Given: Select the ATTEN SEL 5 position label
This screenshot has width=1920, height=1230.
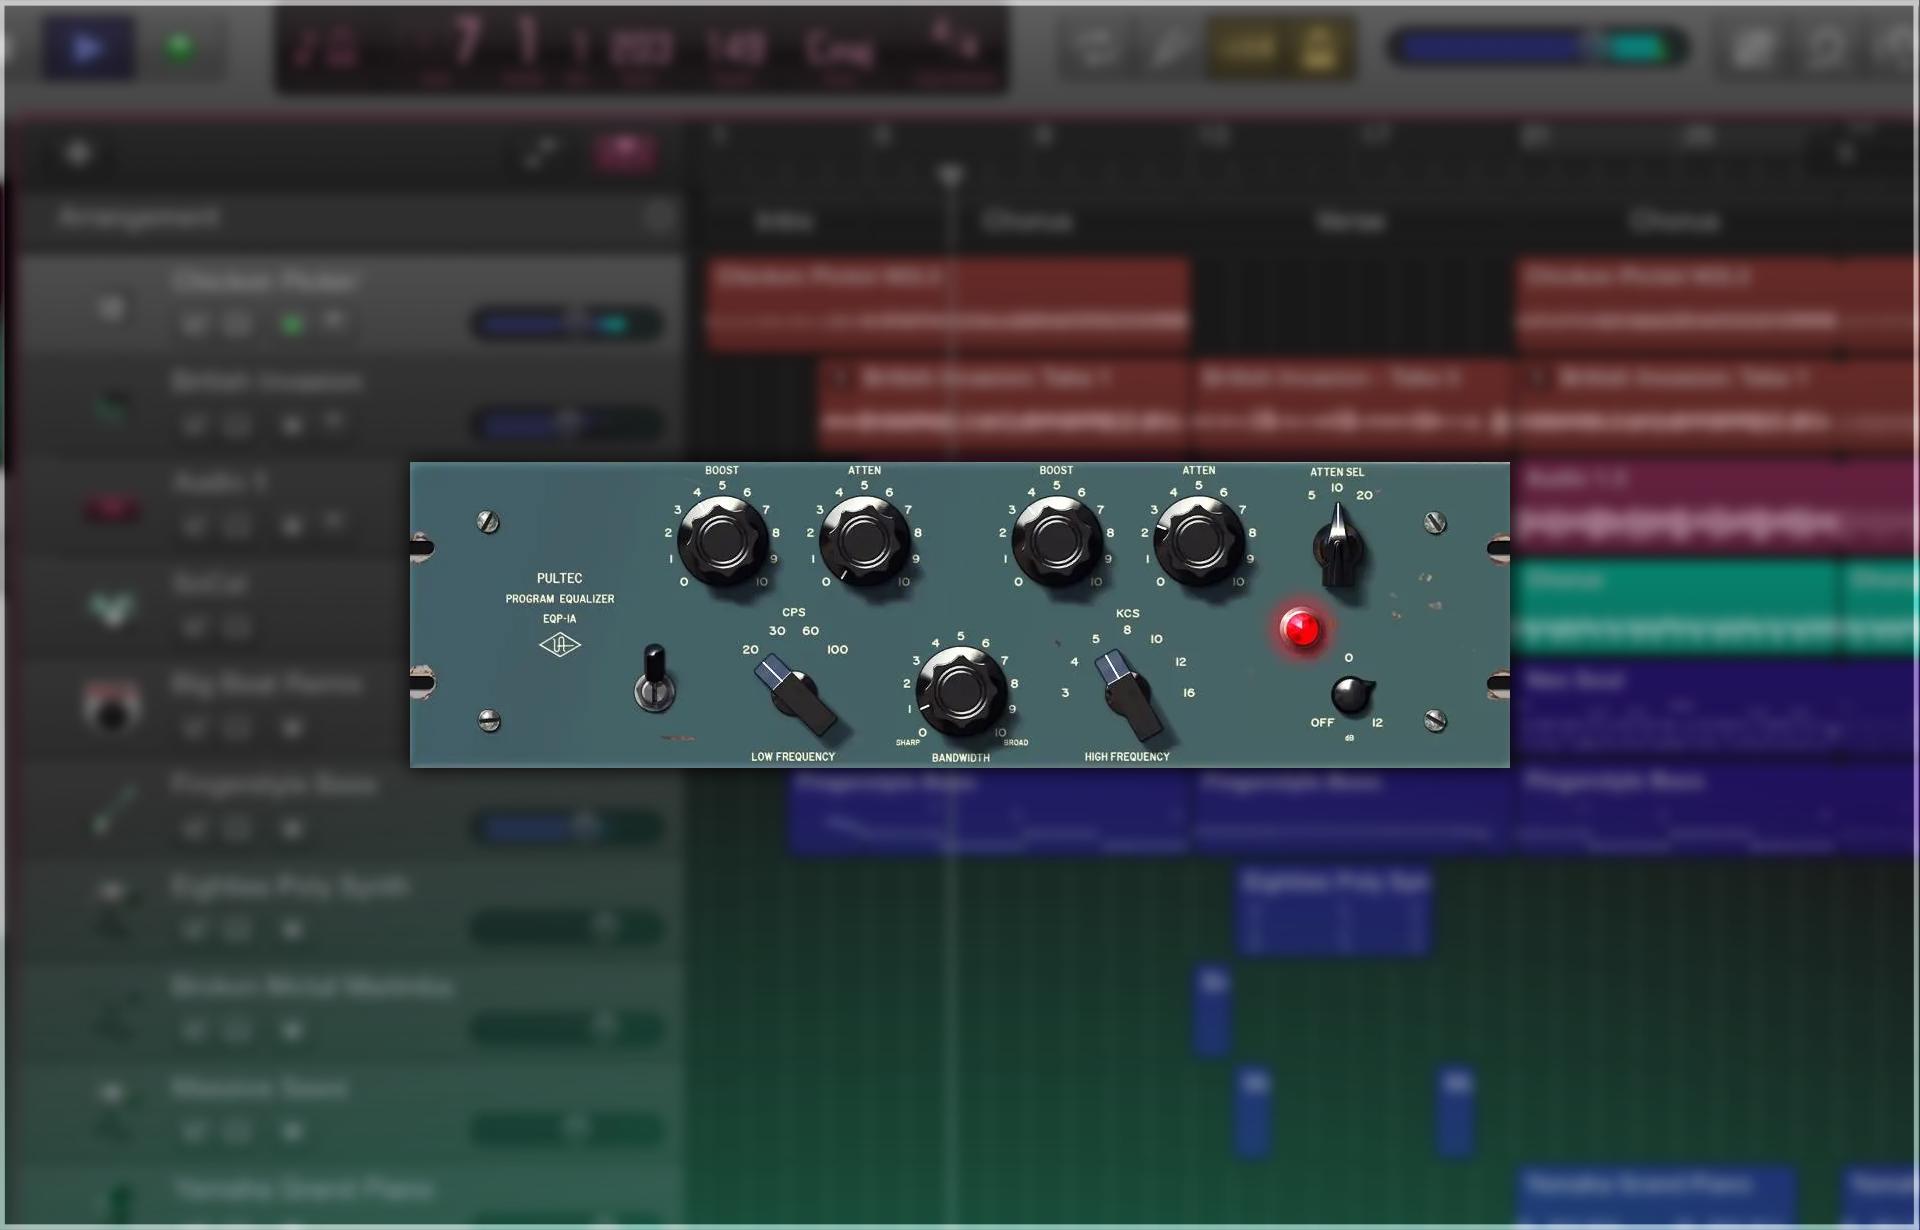Looking at the screenshot, I should 1311,495.
